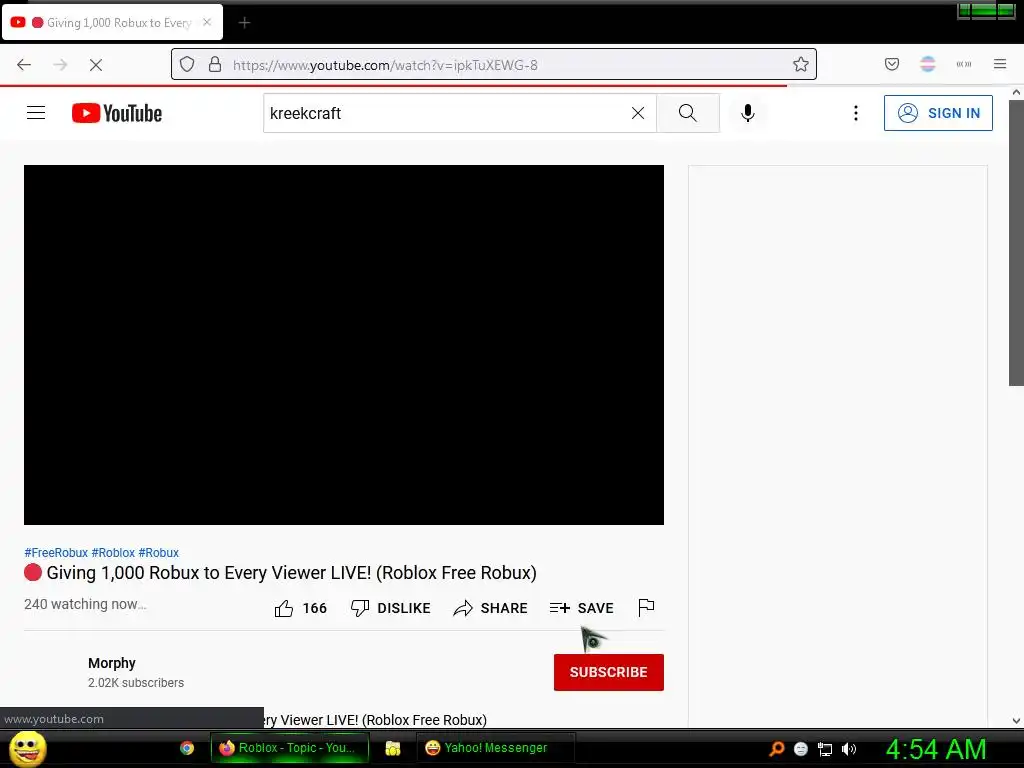Open a new browser tab
The width and height of the screenshot is (1024, 768).
(x=244, y=23)
